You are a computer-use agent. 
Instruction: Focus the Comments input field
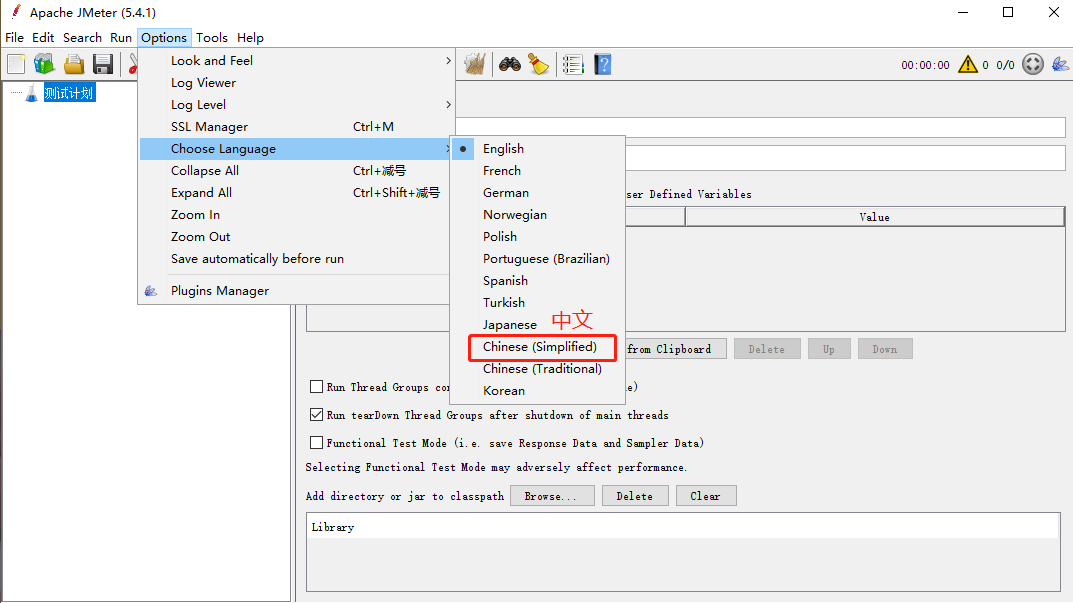[846, 157]
